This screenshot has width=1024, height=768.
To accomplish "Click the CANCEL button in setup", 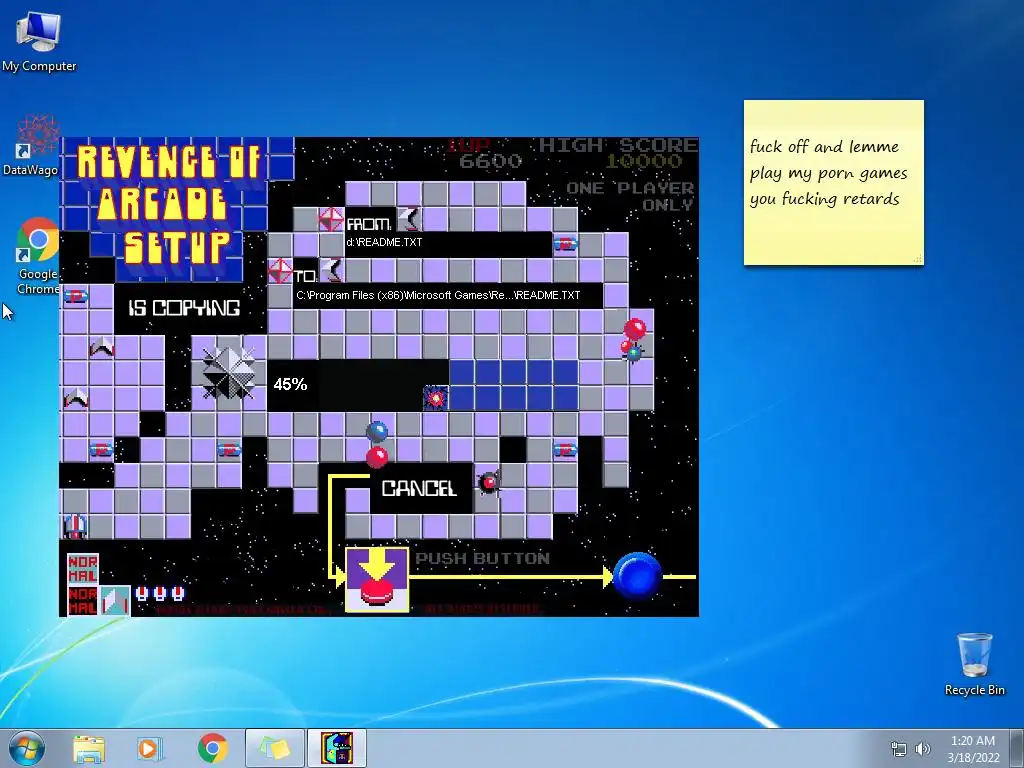I will [x=419, y=488].
